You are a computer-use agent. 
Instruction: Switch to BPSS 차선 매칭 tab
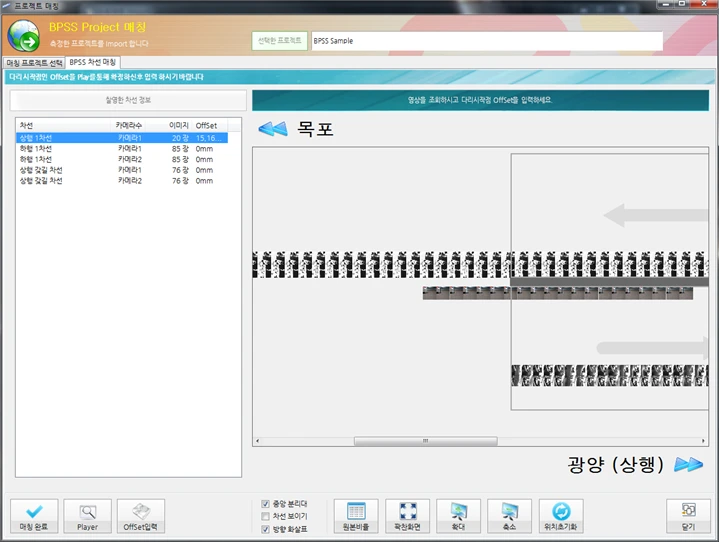pyautogui.click(x=93, y=62)
